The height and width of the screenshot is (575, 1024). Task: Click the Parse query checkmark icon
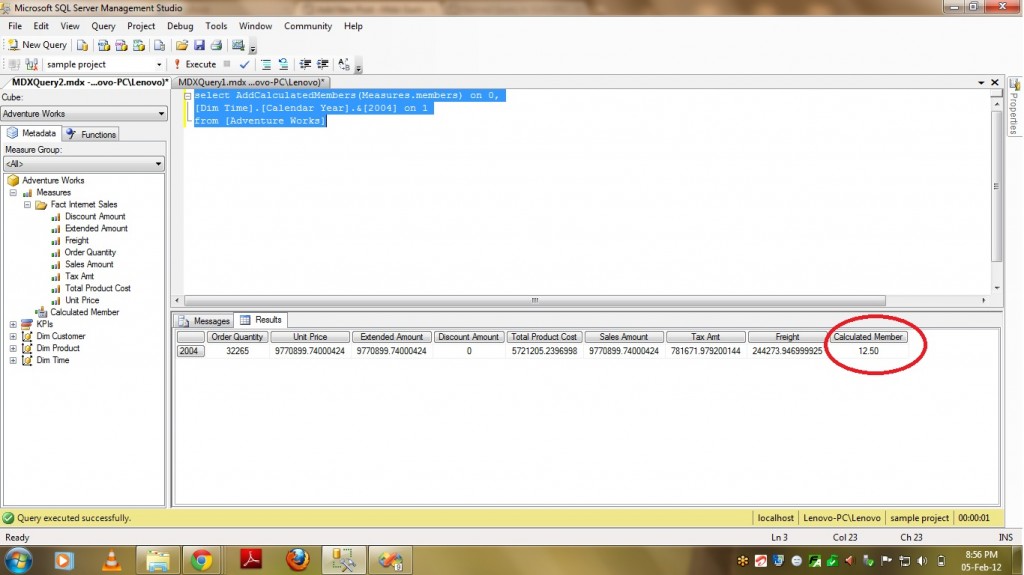245,64
